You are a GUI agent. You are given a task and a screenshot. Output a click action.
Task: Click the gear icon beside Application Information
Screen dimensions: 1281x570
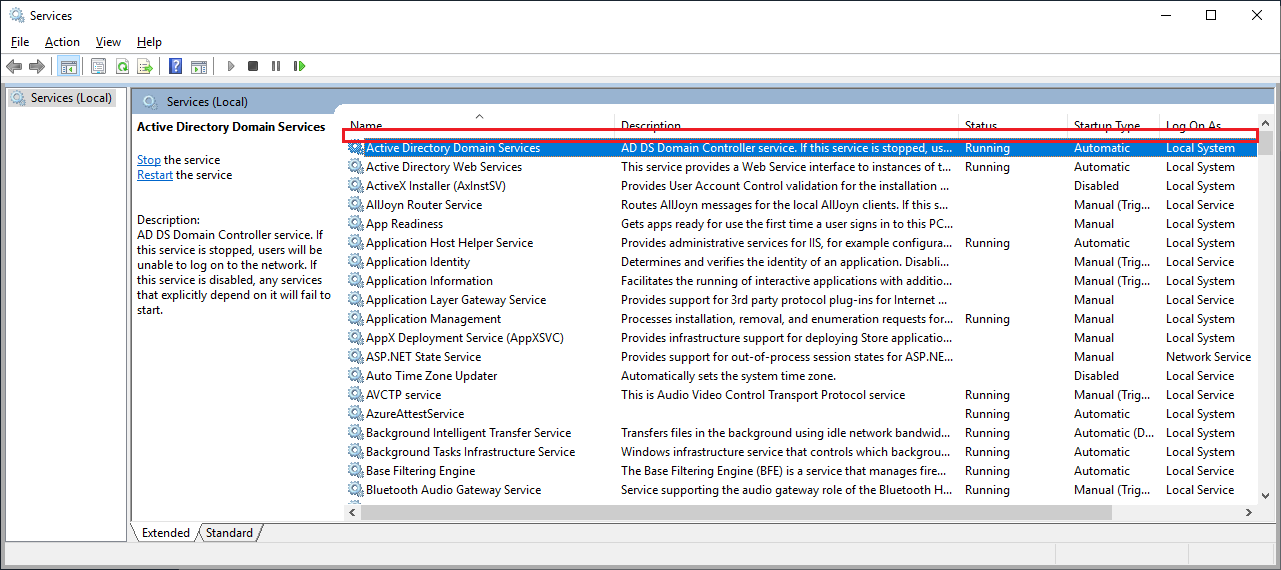355,281
